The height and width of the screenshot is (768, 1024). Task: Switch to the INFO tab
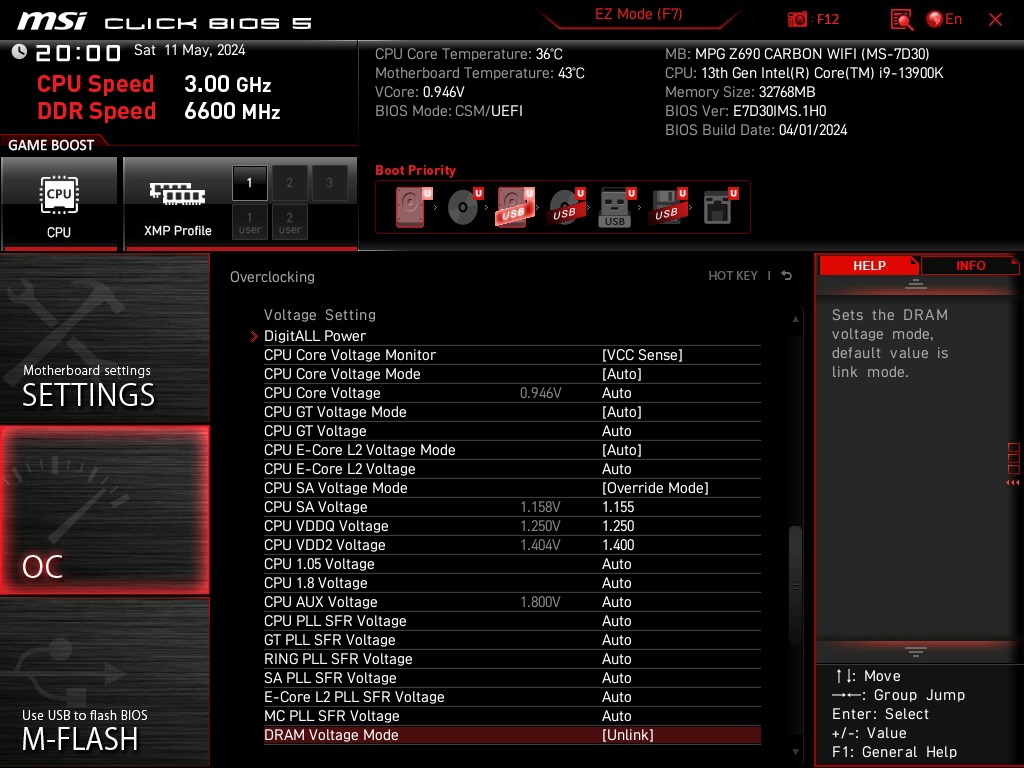tap(970, 265)
